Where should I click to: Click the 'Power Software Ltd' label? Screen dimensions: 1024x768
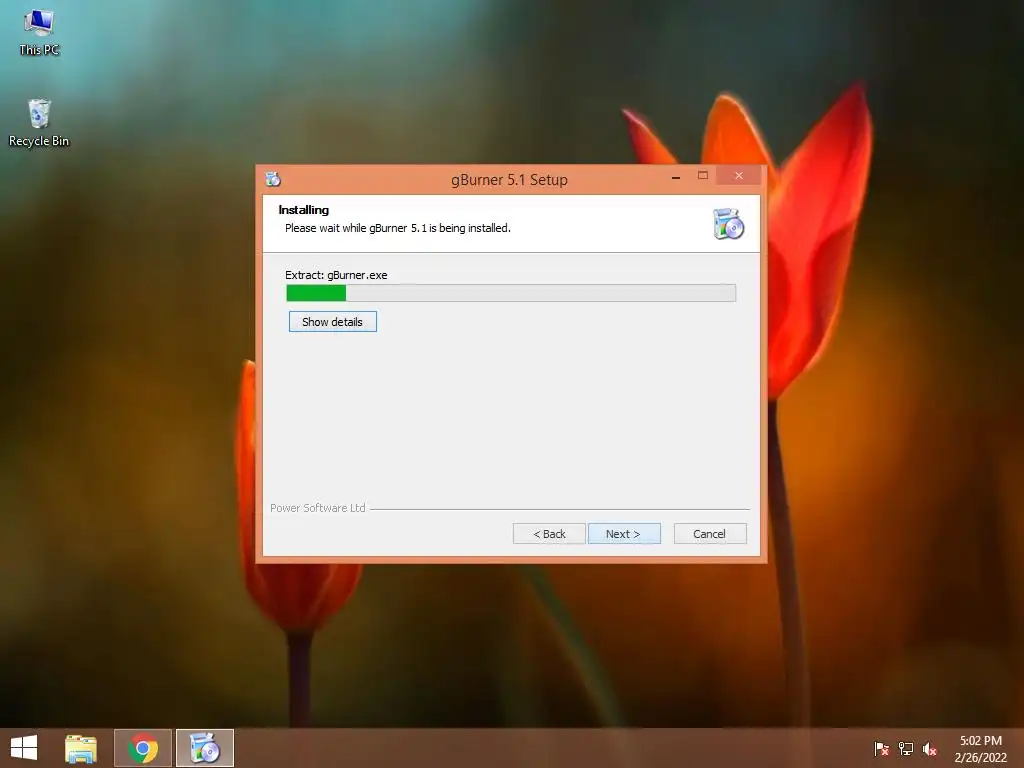(318, 507)
